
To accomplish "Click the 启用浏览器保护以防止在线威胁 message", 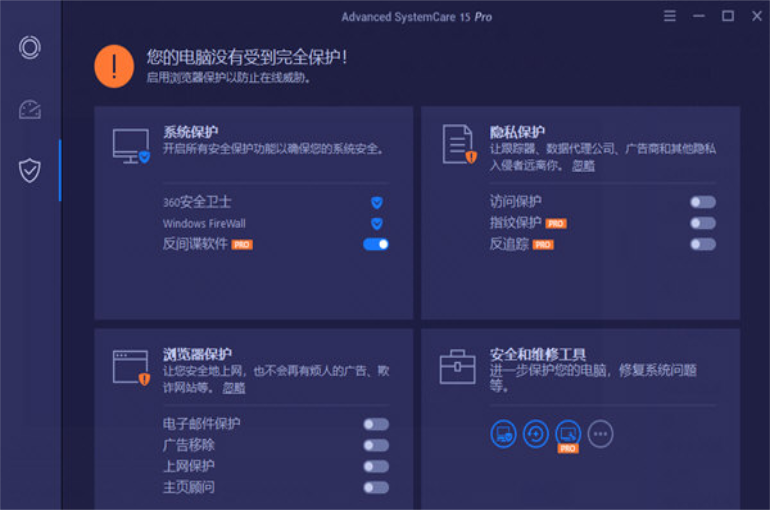I will click(x=228, y=78).
